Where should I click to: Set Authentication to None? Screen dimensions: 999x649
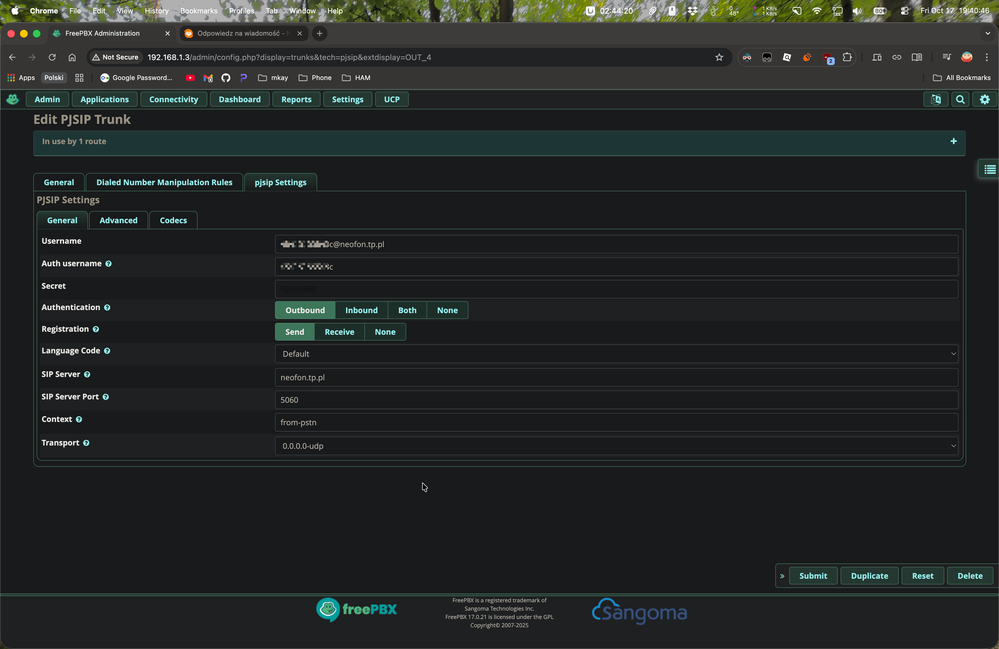[447, 310]
